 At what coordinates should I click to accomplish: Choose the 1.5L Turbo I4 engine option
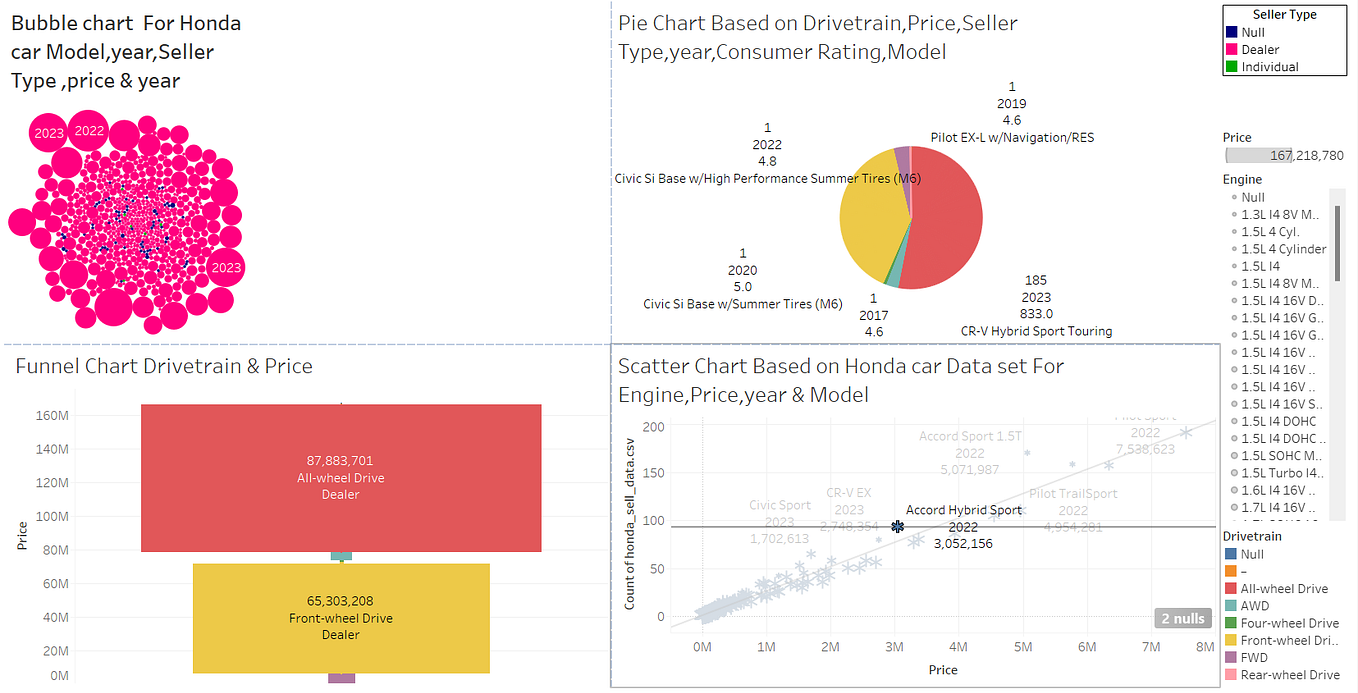(1275, 472)
